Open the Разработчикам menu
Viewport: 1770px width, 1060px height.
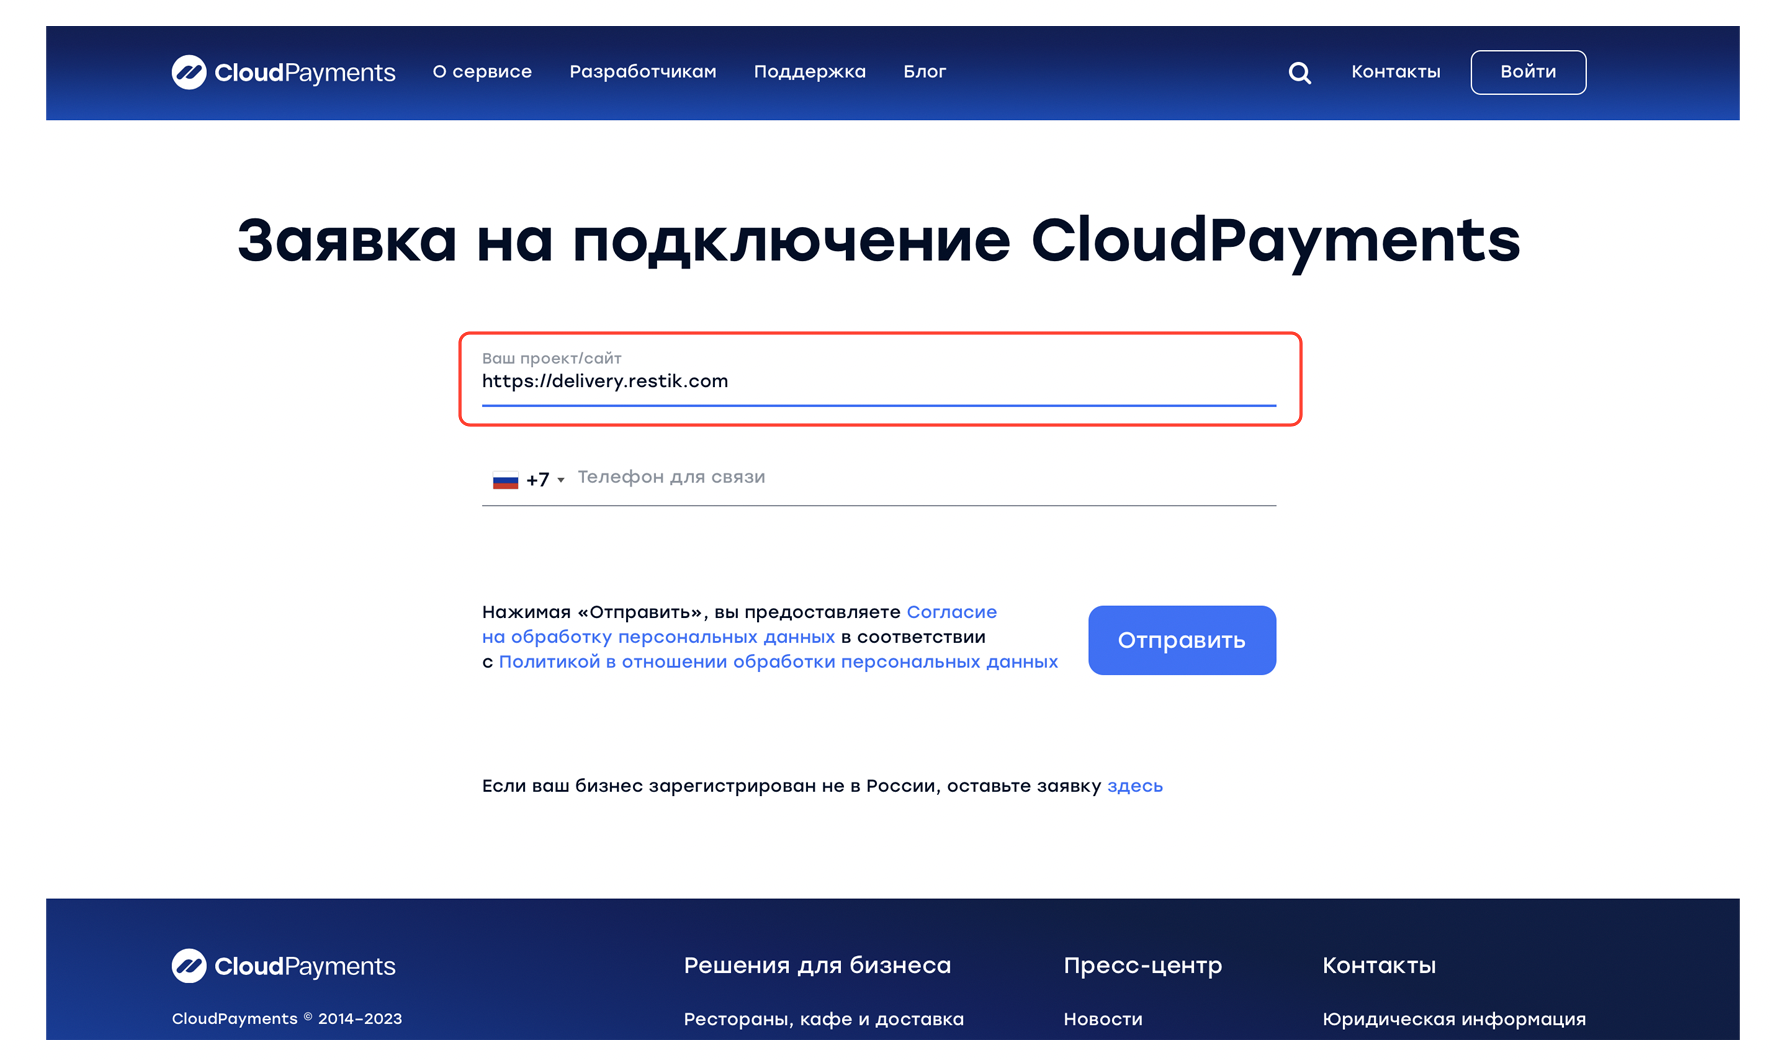tap(643, 72)
